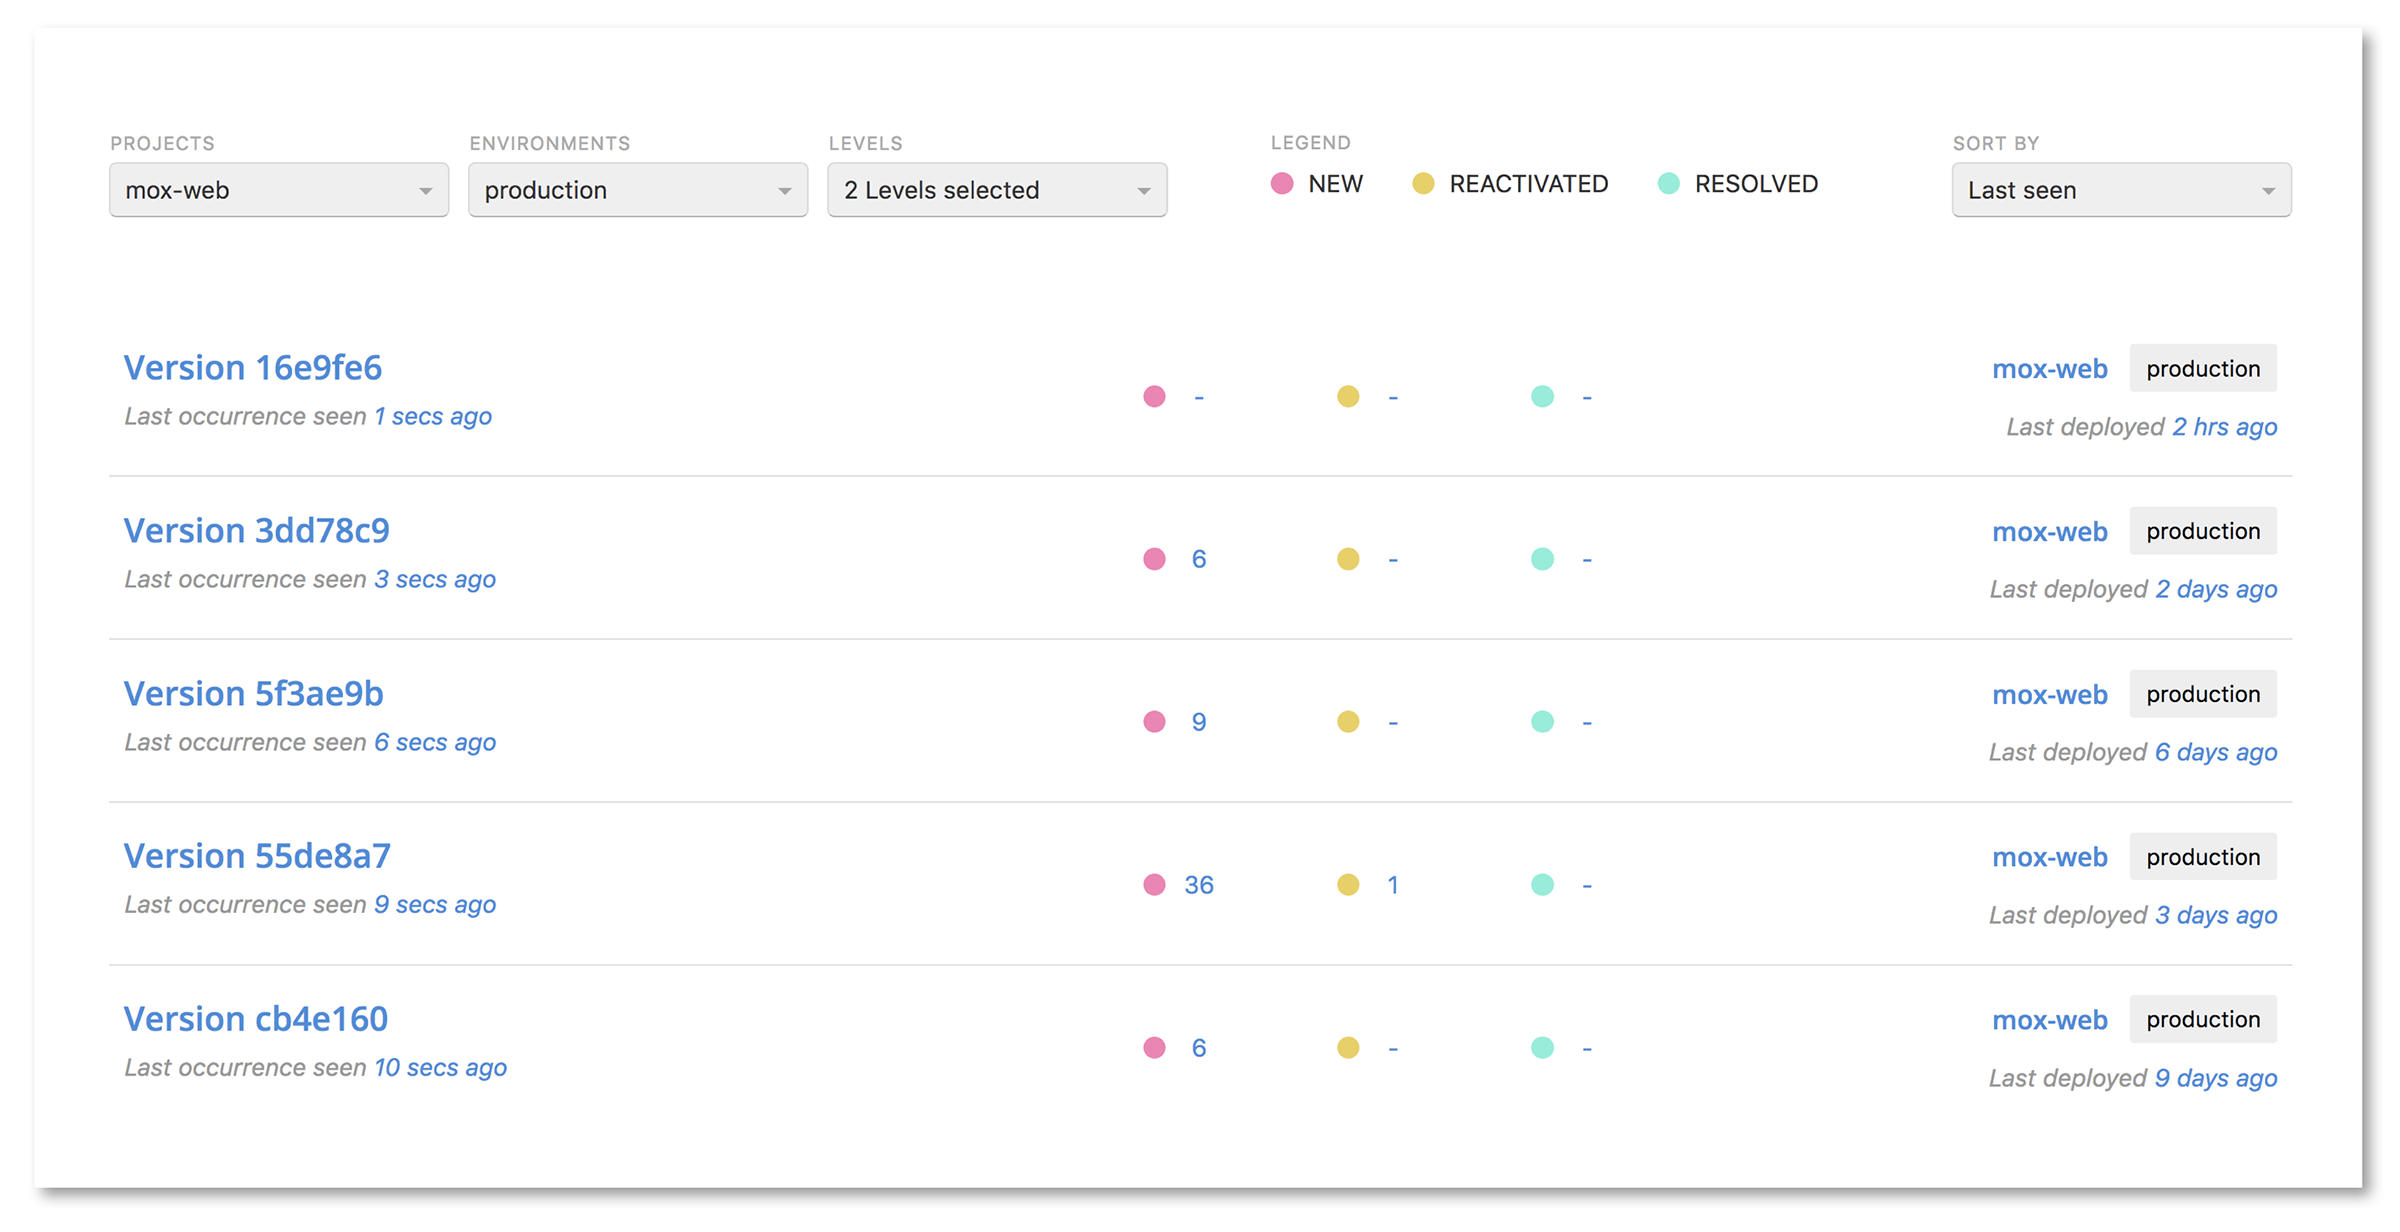
Task: Change the Sort By dropdown from Last seen
Action: point(2121,190)
